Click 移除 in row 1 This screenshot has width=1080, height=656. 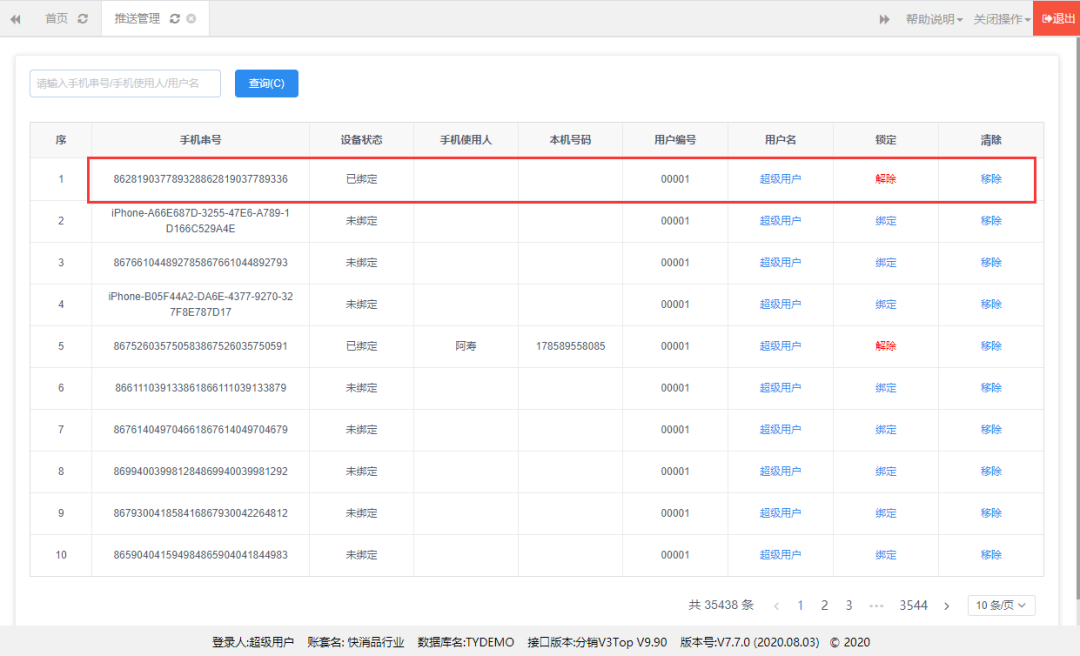point(991,179)
